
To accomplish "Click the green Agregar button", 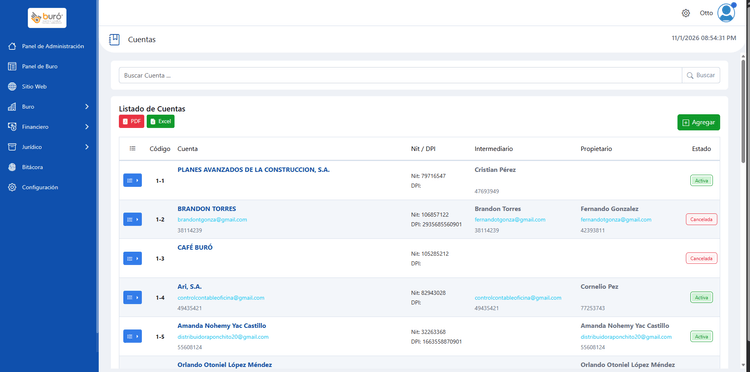I will pos(698,122).
